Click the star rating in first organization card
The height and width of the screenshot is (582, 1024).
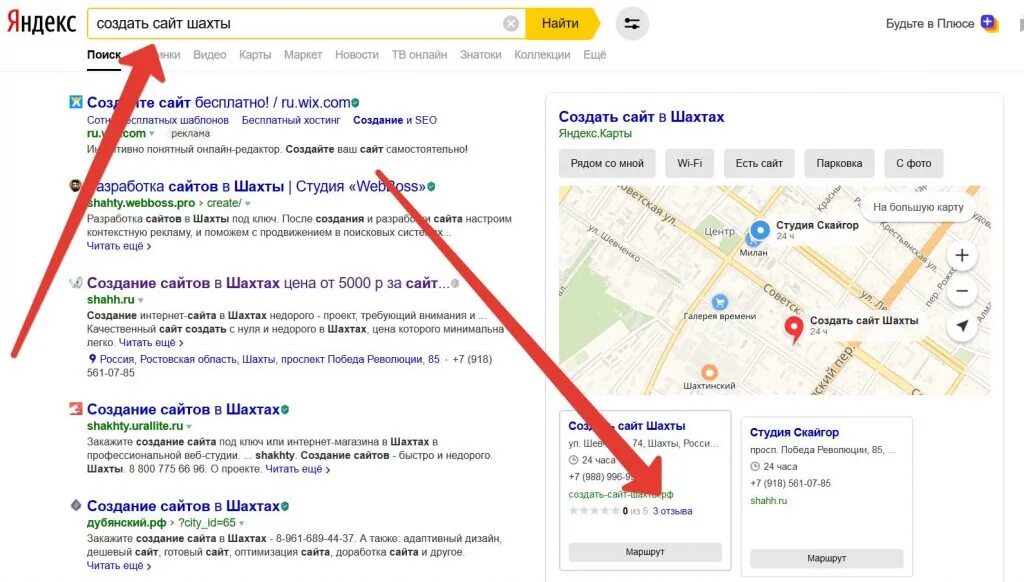coord(594,511)
